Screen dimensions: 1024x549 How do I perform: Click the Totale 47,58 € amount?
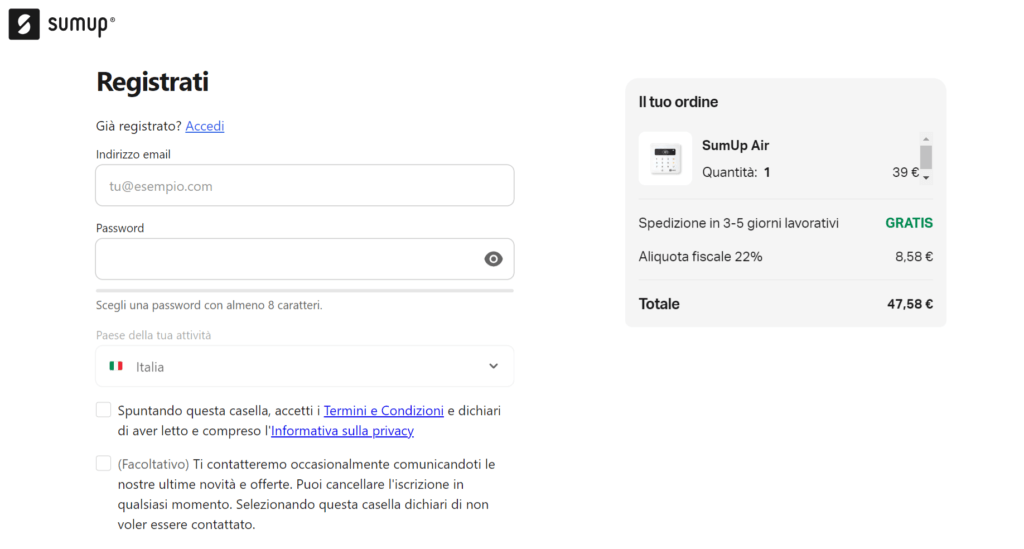click(x=910, y=304)
